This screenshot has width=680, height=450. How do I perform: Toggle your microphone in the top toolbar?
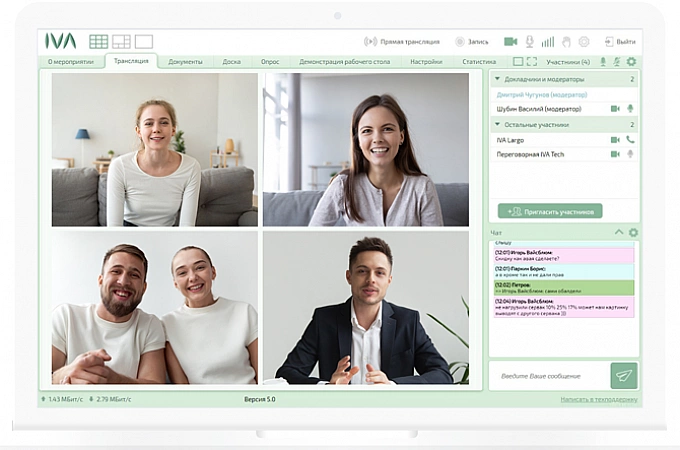[x=529, y=42]
